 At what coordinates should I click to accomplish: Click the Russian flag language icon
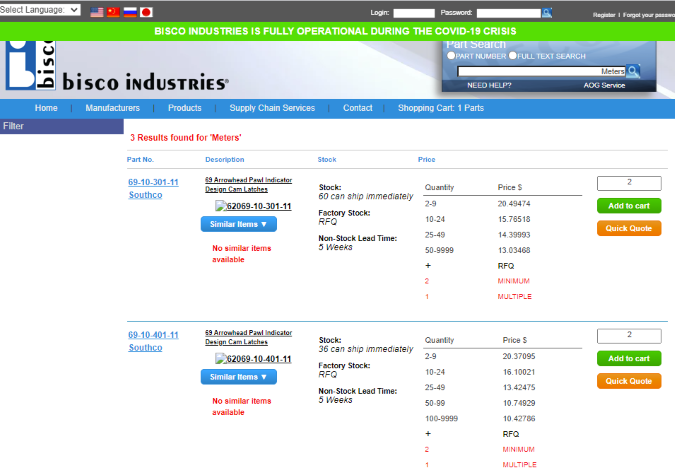(129, 13)
